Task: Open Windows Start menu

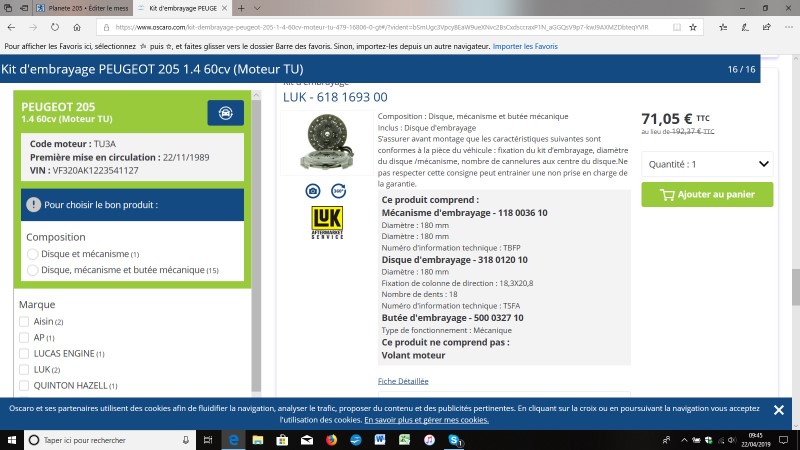Action: (x=11, y=440)
